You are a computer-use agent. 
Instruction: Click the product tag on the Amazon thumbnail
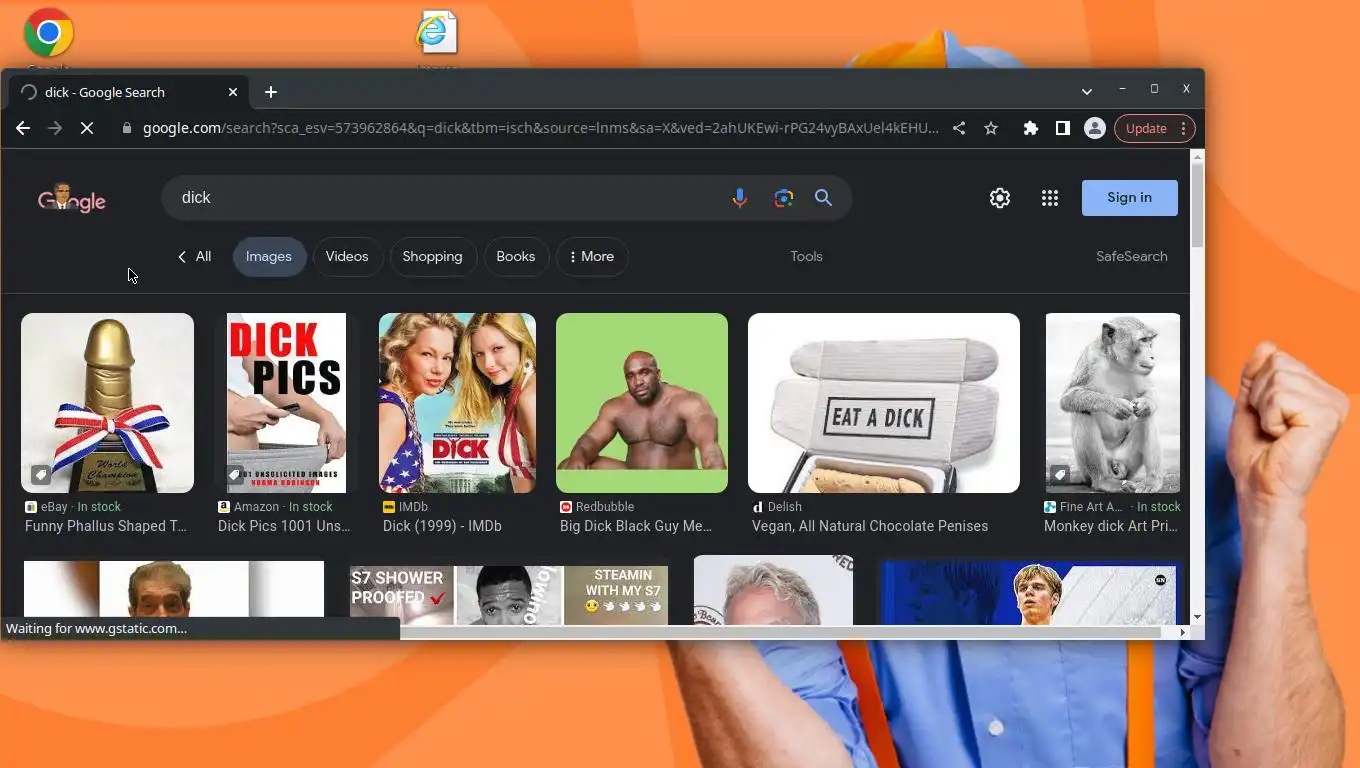[235, 475]
